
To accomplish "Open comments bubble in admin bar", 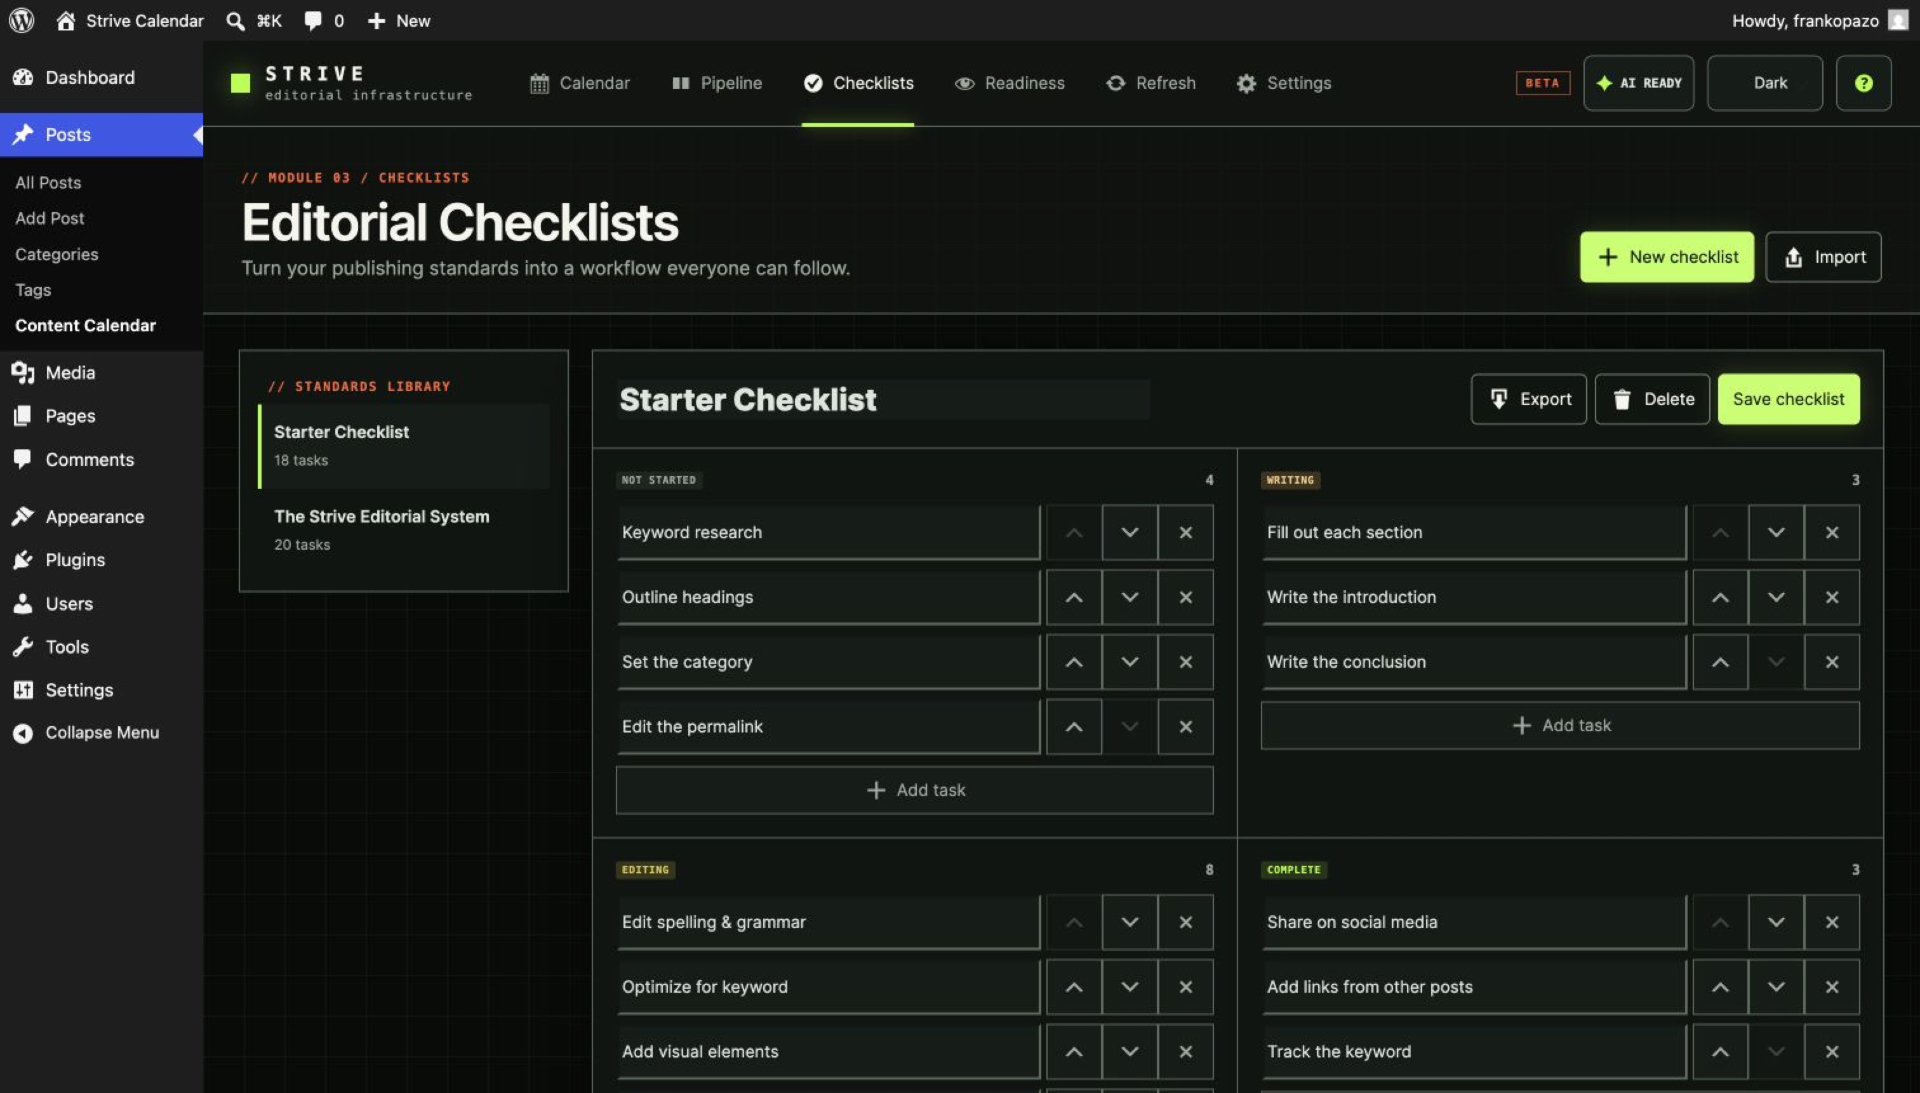I will click(x=324, y=20).
